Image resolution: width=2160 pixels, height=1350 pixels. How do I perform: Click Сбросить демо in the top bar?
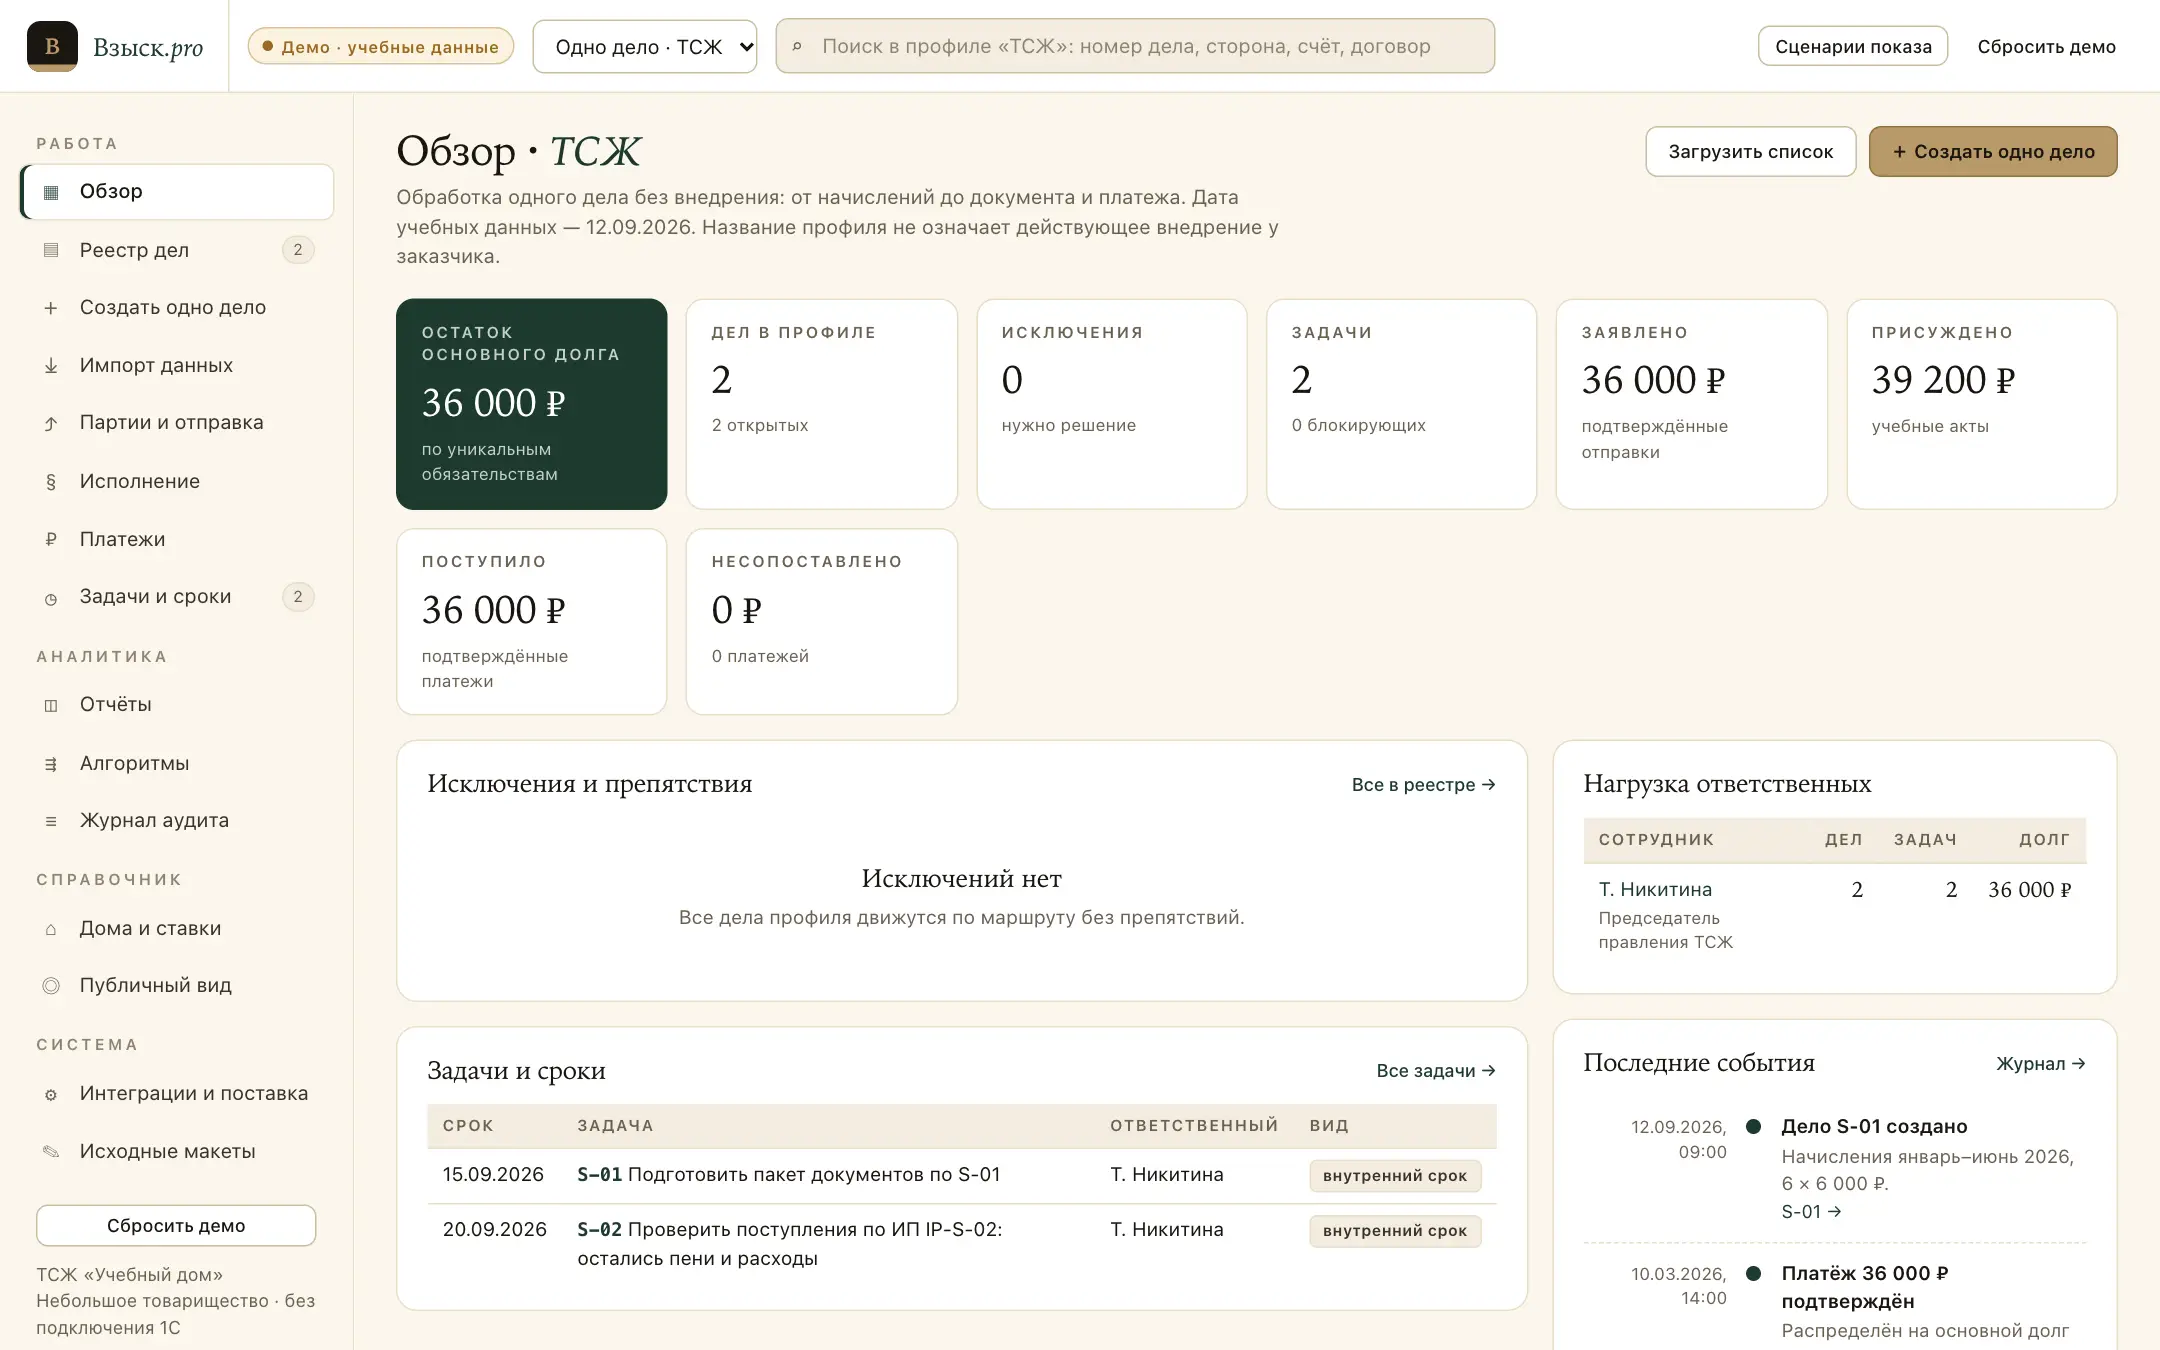(x=2046, y=46)
